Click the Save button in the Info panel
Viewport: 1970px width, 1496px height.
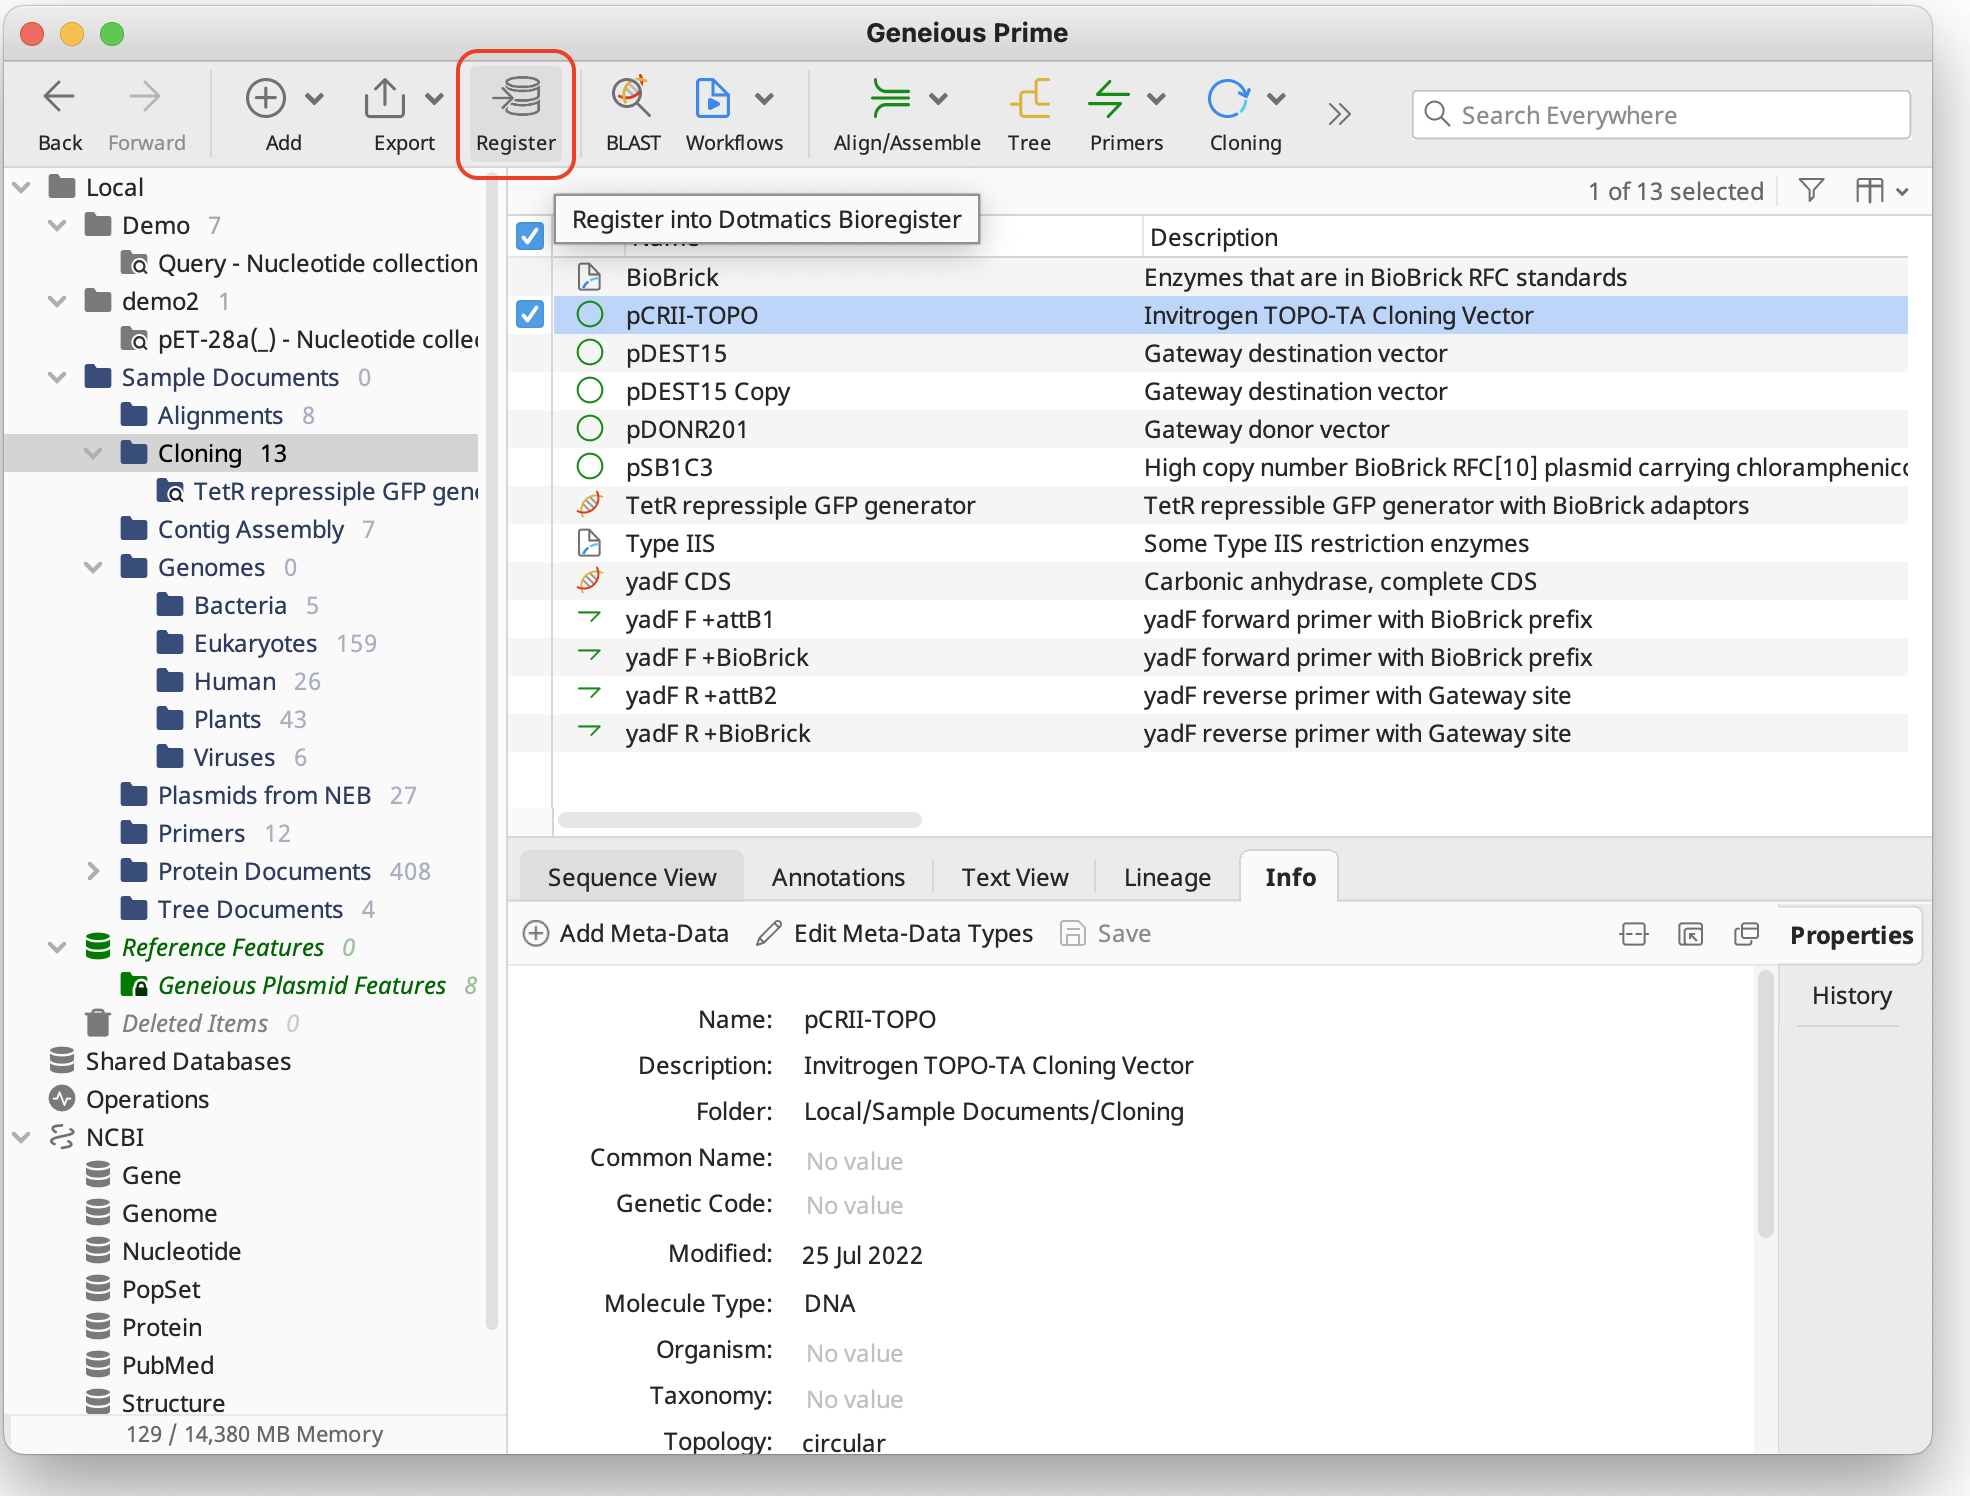[1105, 933]
